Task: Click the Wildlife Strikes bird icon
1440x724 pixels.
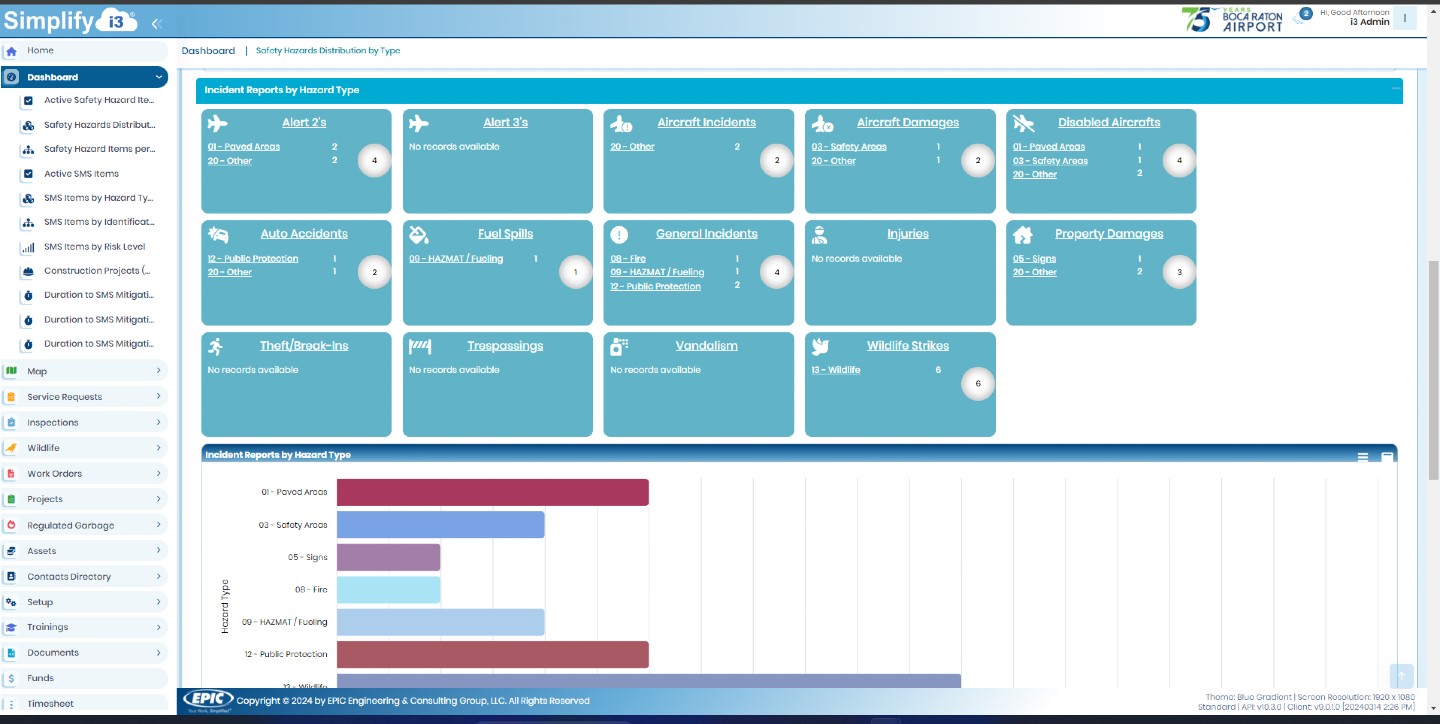Action: (821, 346)
